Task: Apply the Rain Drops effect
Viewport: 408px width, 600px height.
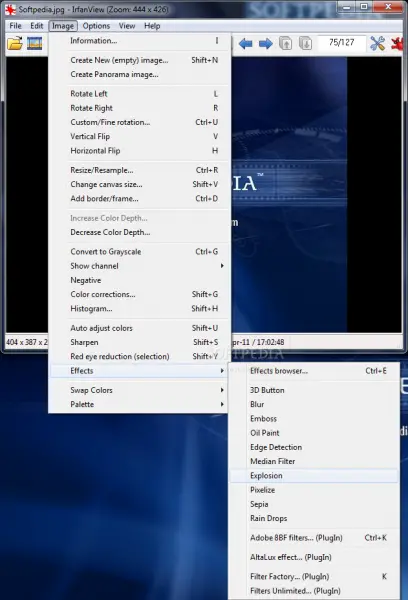Action: coord(314,518)
